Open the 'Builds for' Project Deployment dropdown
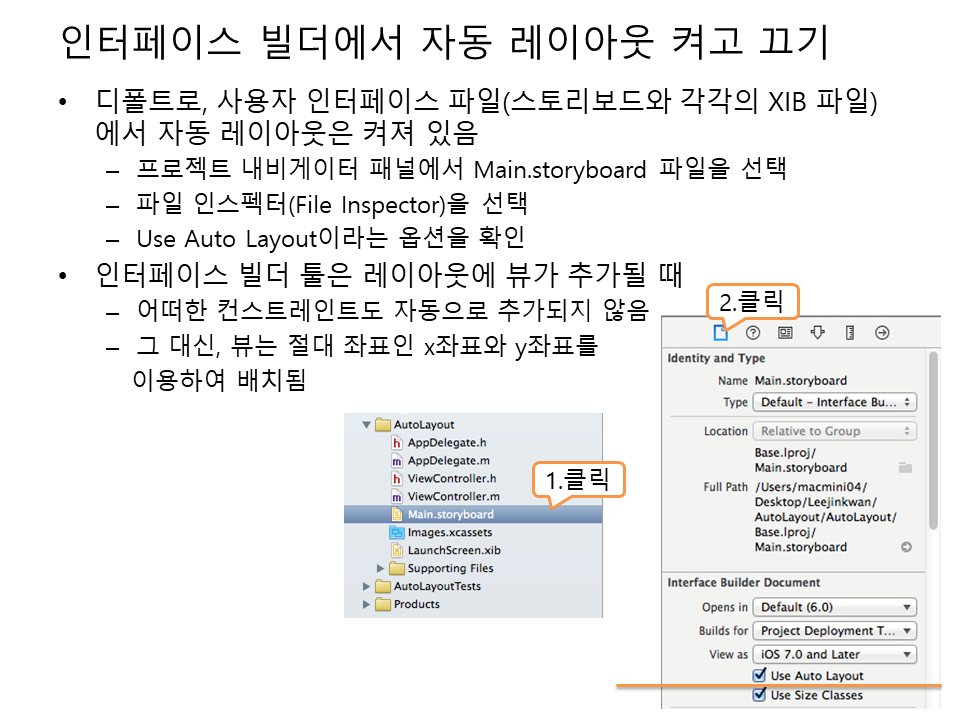The image size is (960, 720). click(x=834, y=631)
